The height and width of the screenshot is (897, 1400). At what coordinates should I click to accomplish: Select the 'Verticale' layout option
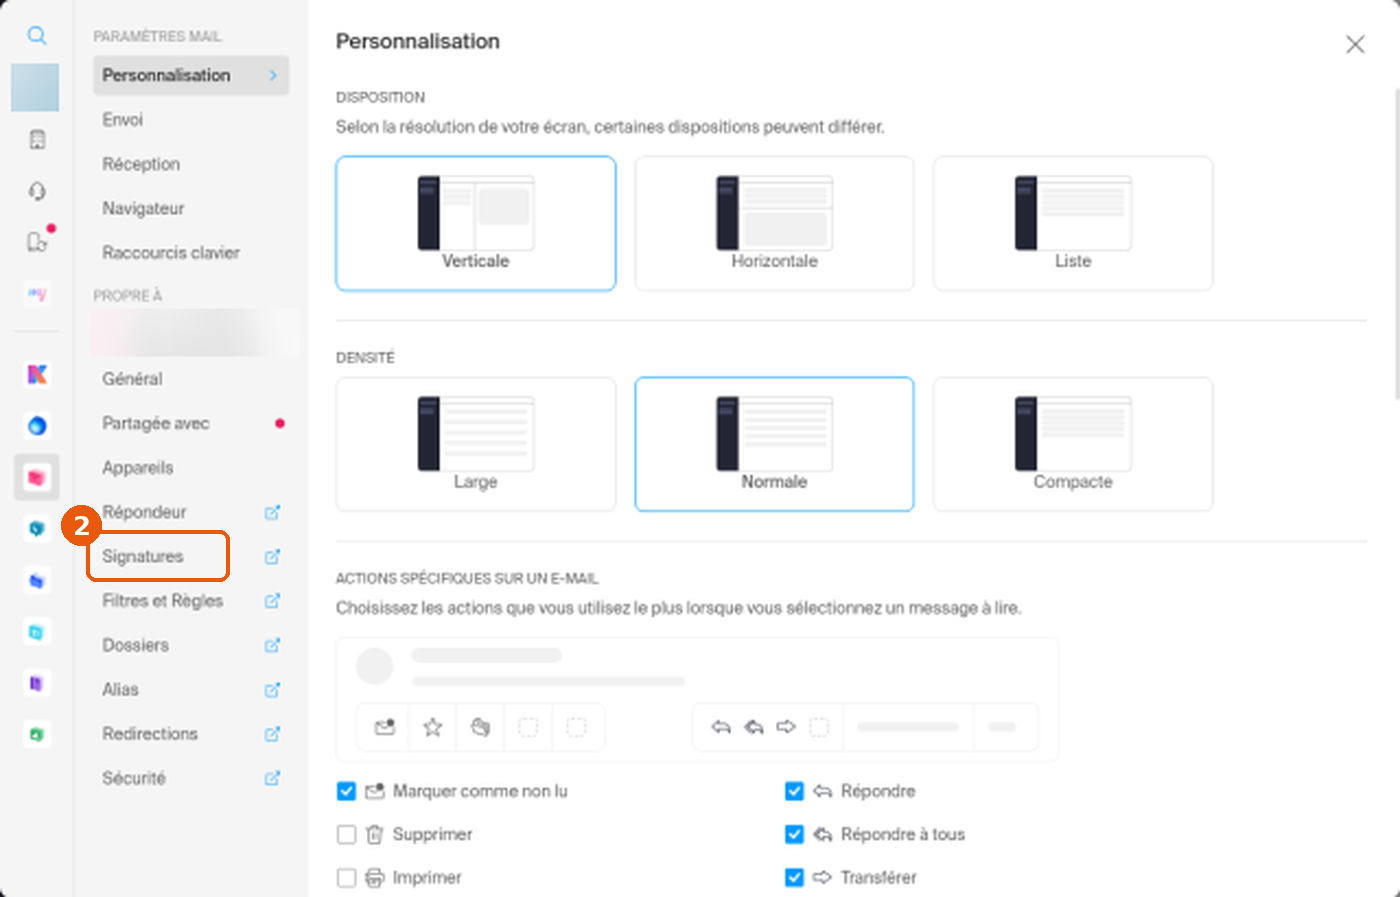point(476,223)
